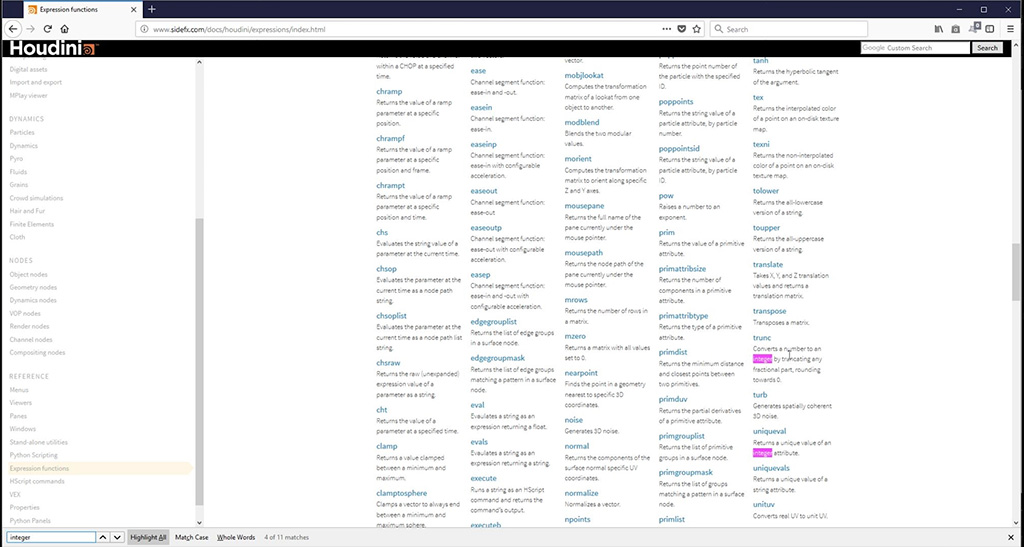Reload the page with the refresh icon
This screenshot has width=1024, height=547.
(49, 29)
